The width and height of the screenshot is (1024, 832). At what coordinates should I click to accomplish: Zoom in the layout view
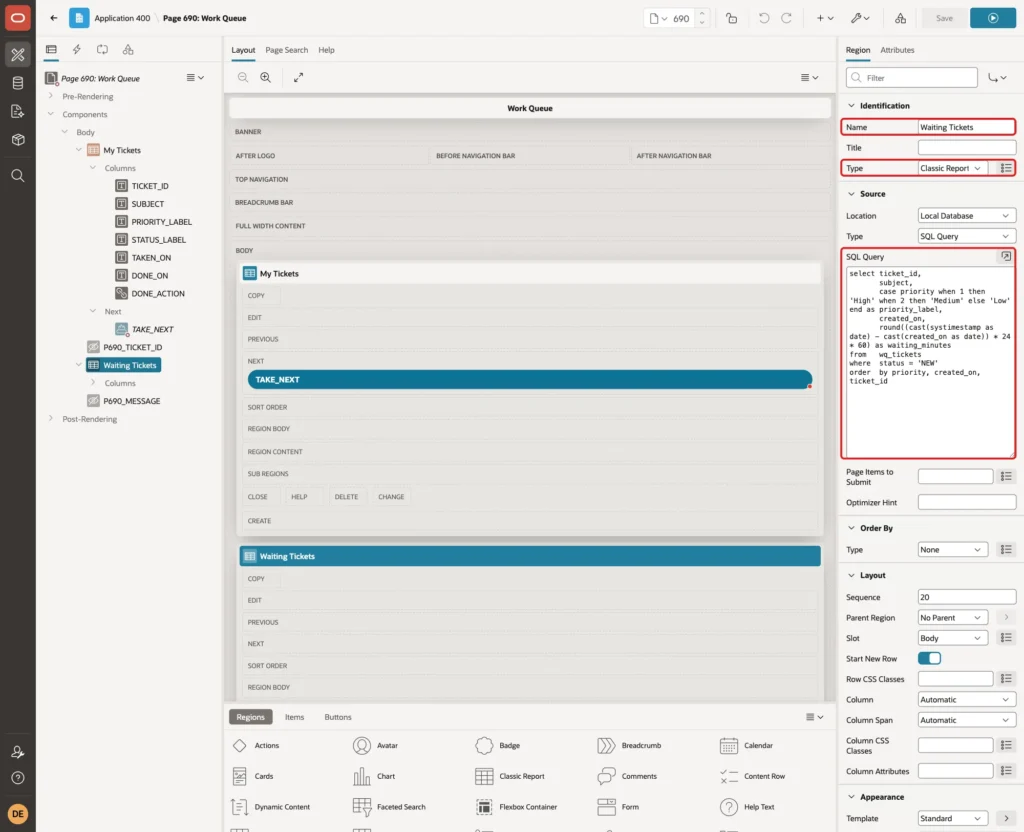click(x=266, y=77)
